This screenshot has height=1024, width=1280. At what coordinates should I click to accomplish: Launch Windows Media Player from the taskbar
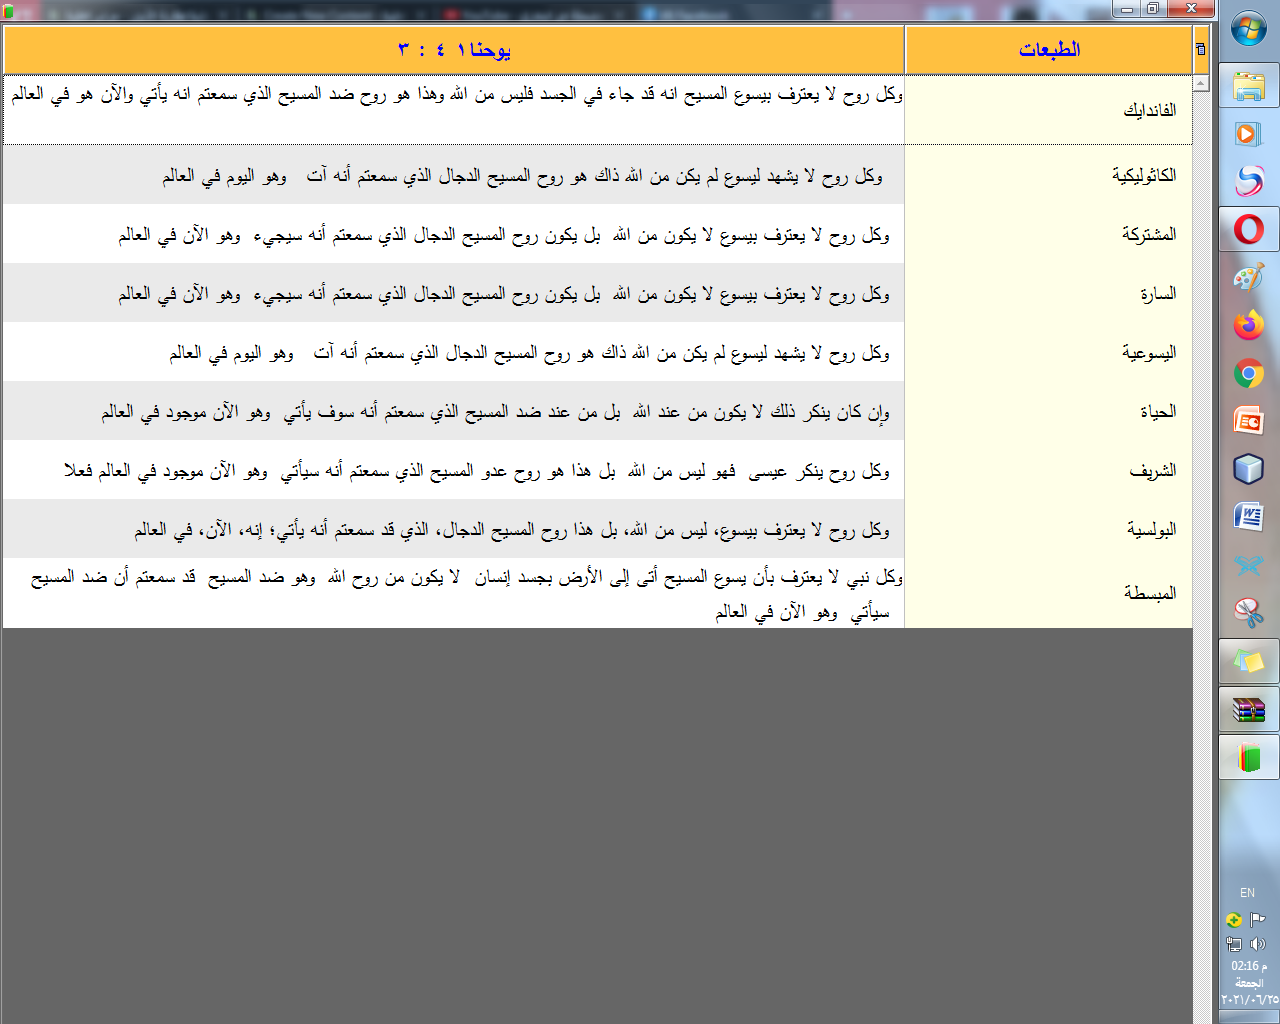point(1249,133)
